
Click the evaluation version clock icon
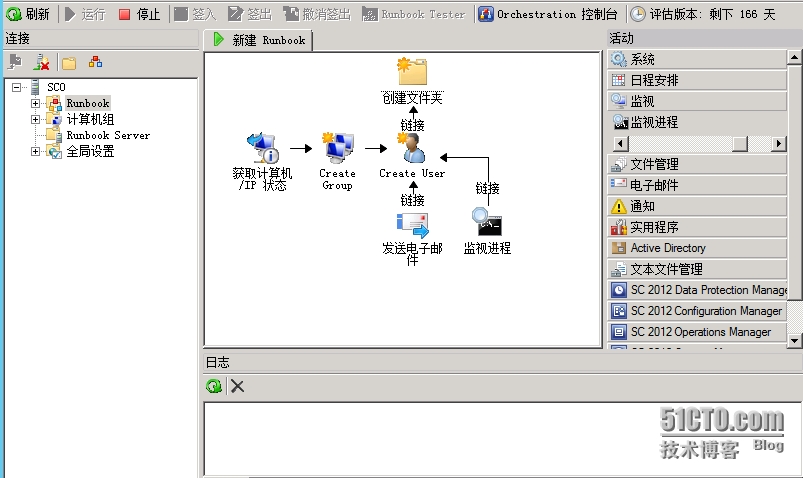(x=638, y=14)
